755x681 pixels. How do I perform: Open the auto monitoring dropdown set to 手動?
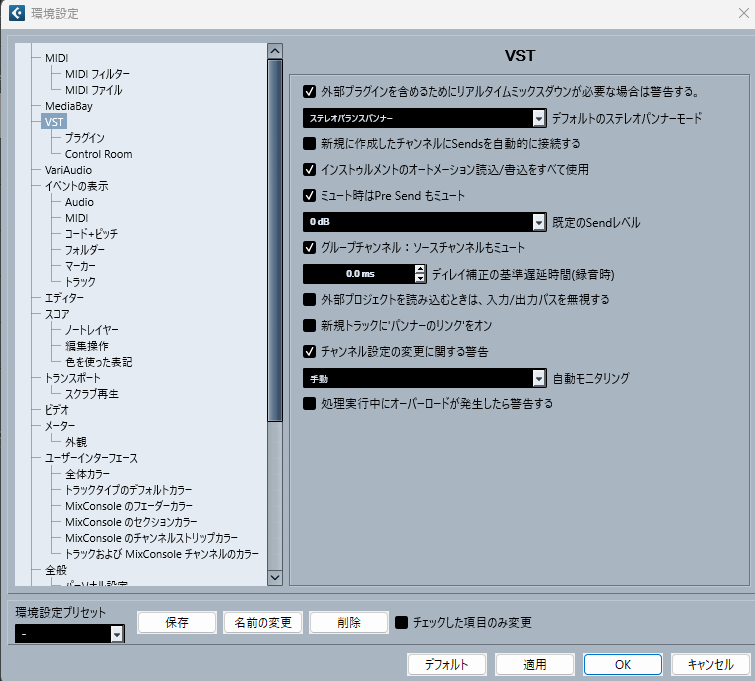pos(424,379)
